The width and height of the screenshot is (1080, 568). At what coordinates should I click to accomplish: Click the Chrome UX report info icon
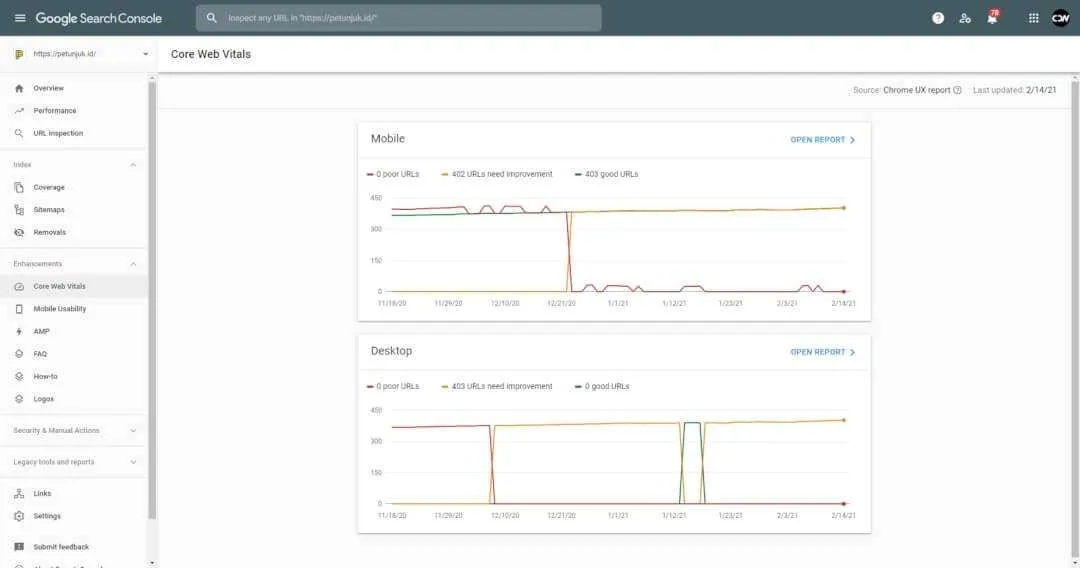pos(957,90)
